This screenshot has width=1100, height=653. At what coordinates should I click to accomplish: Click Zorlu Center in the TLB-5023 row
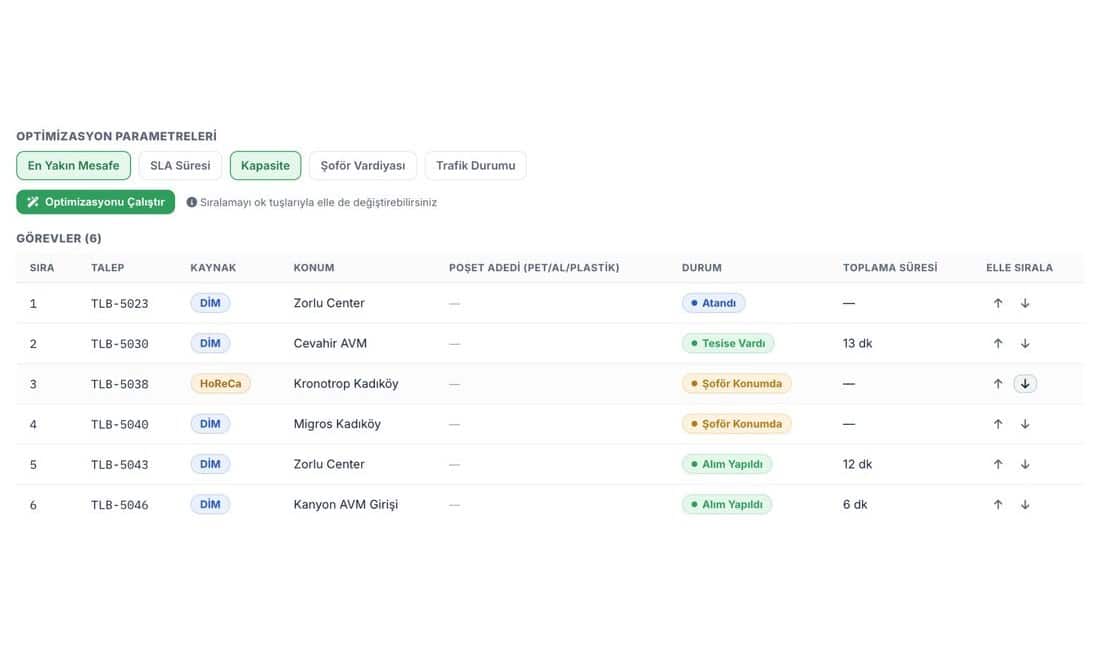tap(329, 303)
